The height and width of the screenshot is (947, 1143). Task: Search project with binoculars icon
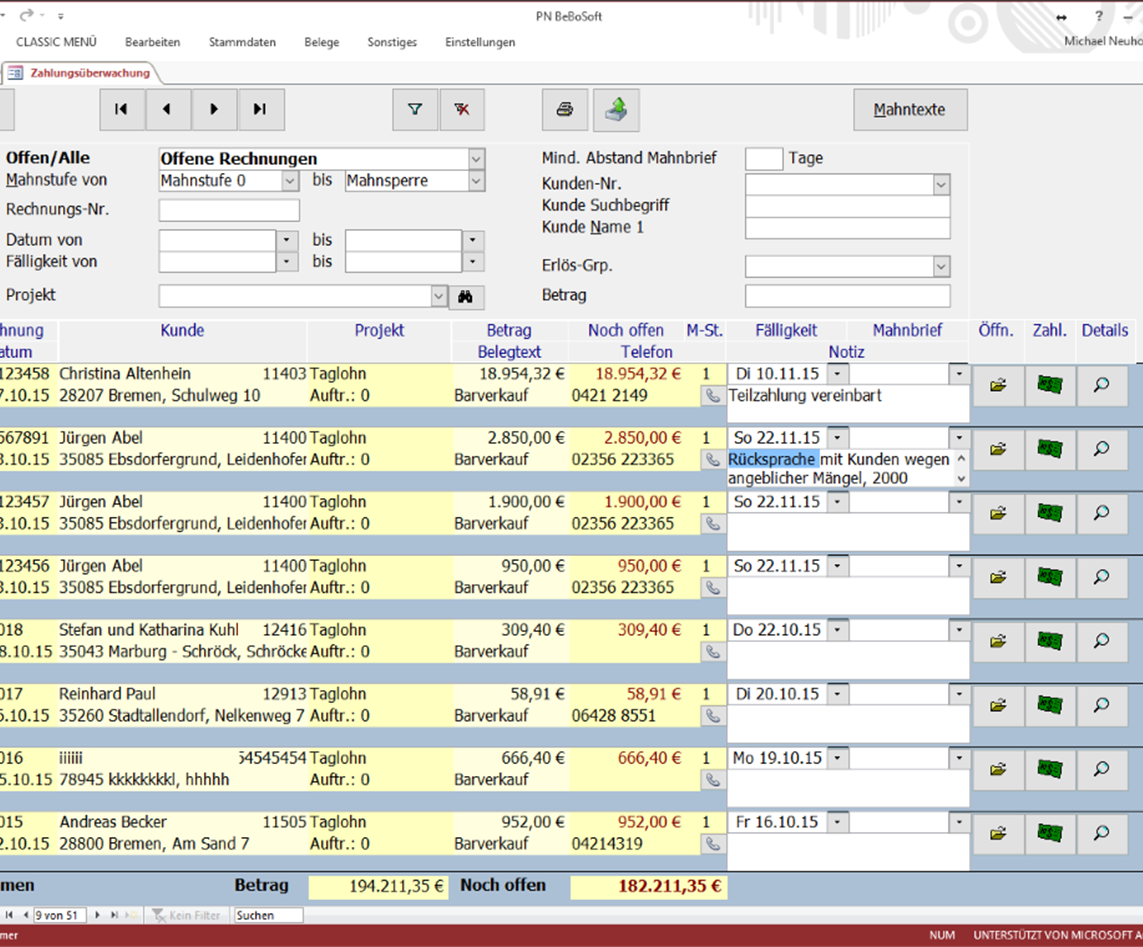(466, 296)
